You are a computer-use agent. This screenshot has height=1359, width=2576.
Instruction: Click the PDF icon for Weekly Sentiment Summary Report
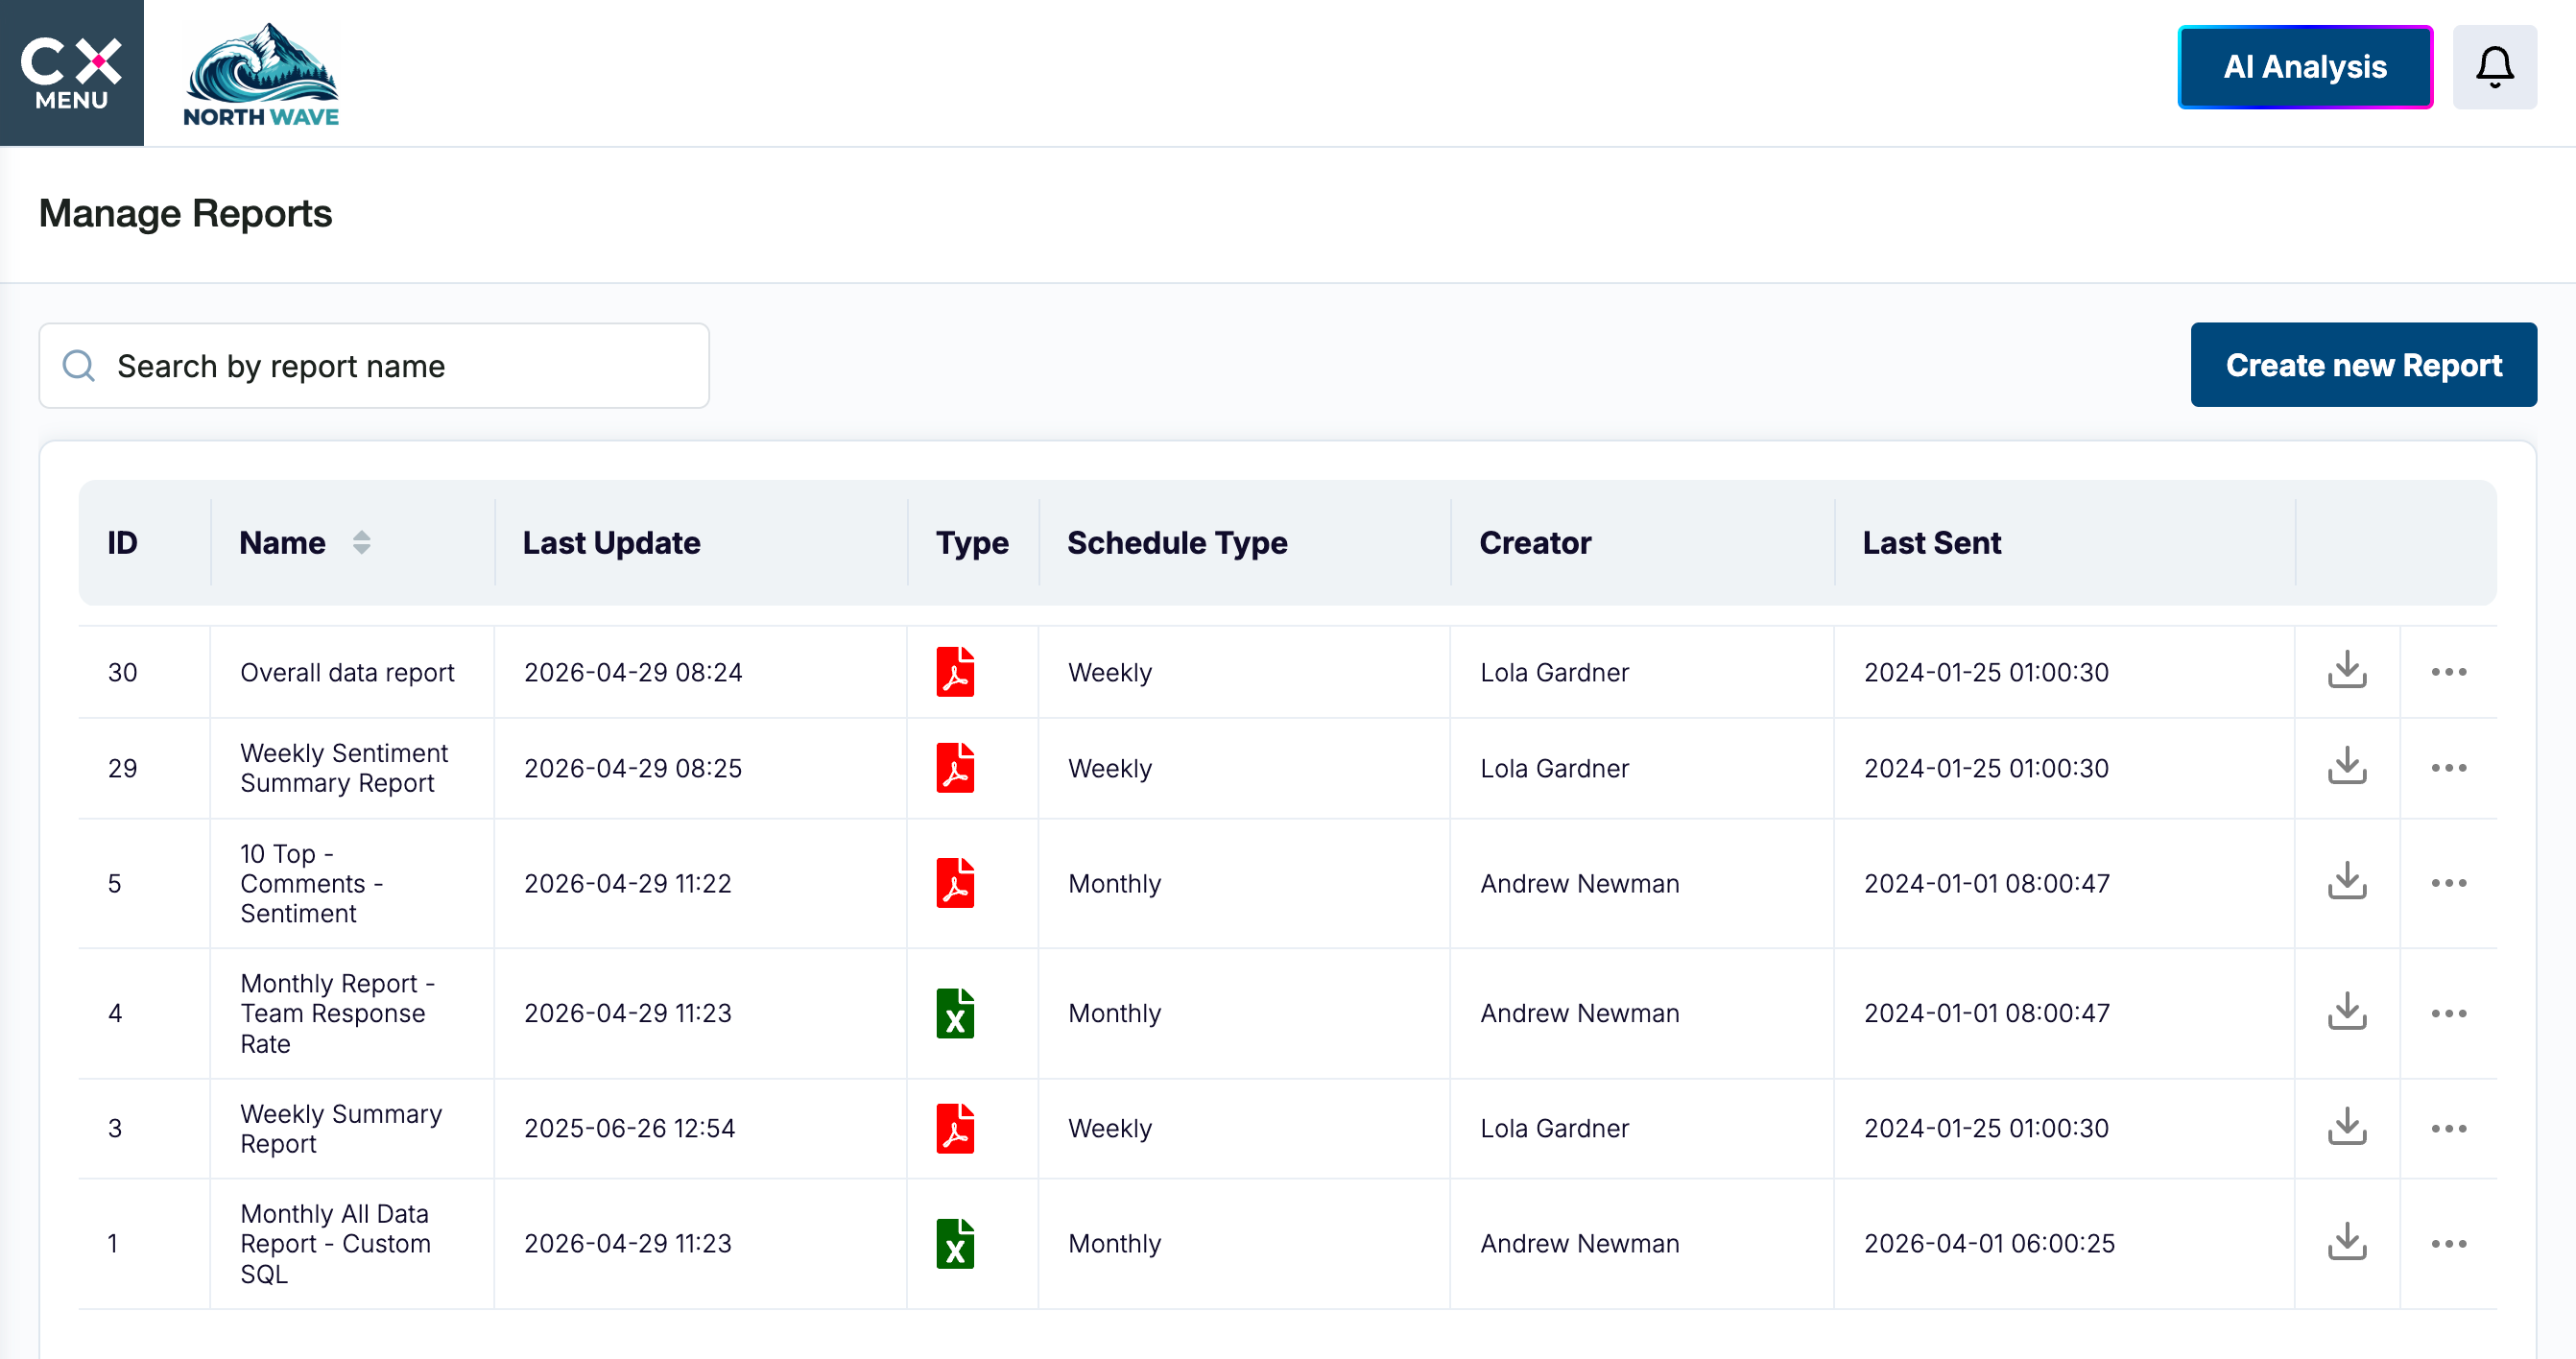point(955,768)
